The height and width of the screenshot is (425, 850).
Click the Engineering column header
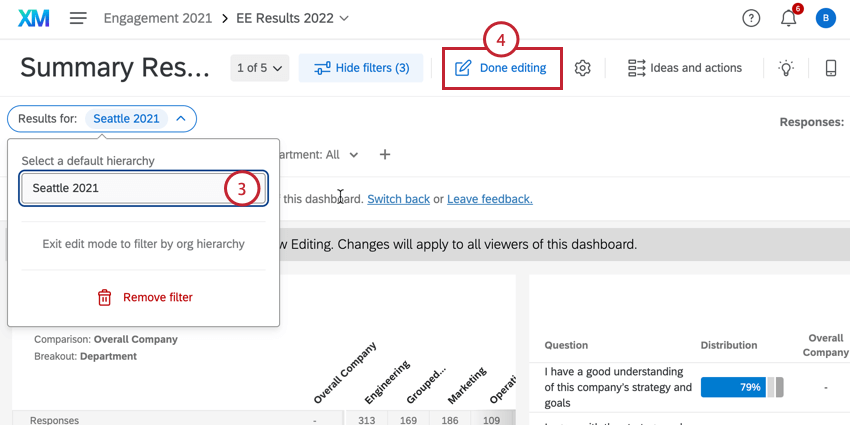[387, 382]
